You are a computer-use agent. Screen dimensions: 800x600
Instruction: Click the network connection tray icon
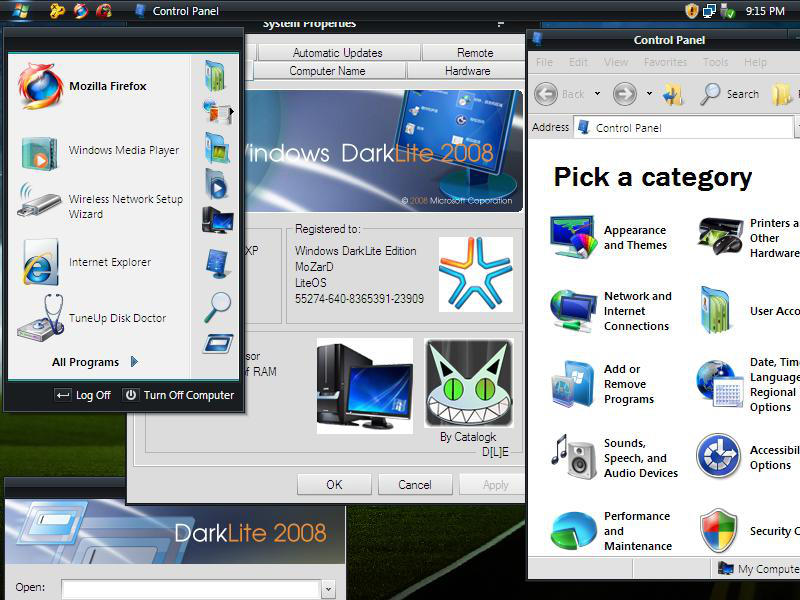pyautogui.click(x=709, y=11)
